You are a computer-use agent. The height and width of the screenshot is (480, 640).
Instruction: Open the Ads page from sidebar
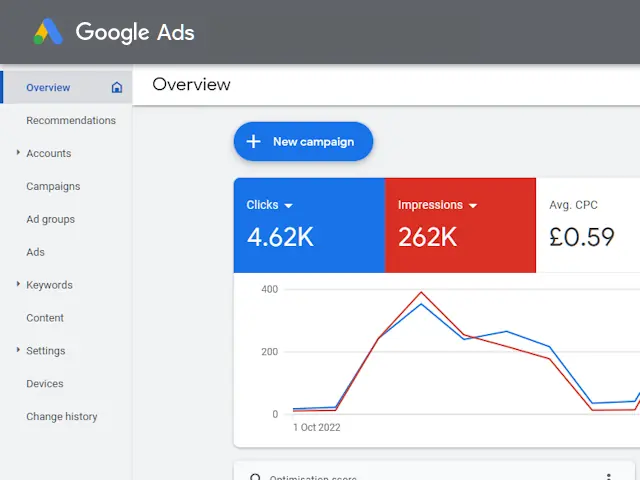[36, 253]
